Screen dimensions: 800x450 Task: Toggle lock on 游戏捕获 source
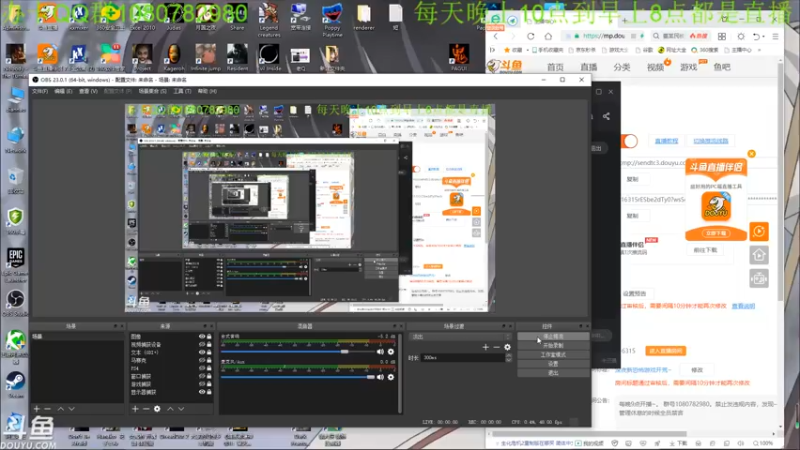209,384
